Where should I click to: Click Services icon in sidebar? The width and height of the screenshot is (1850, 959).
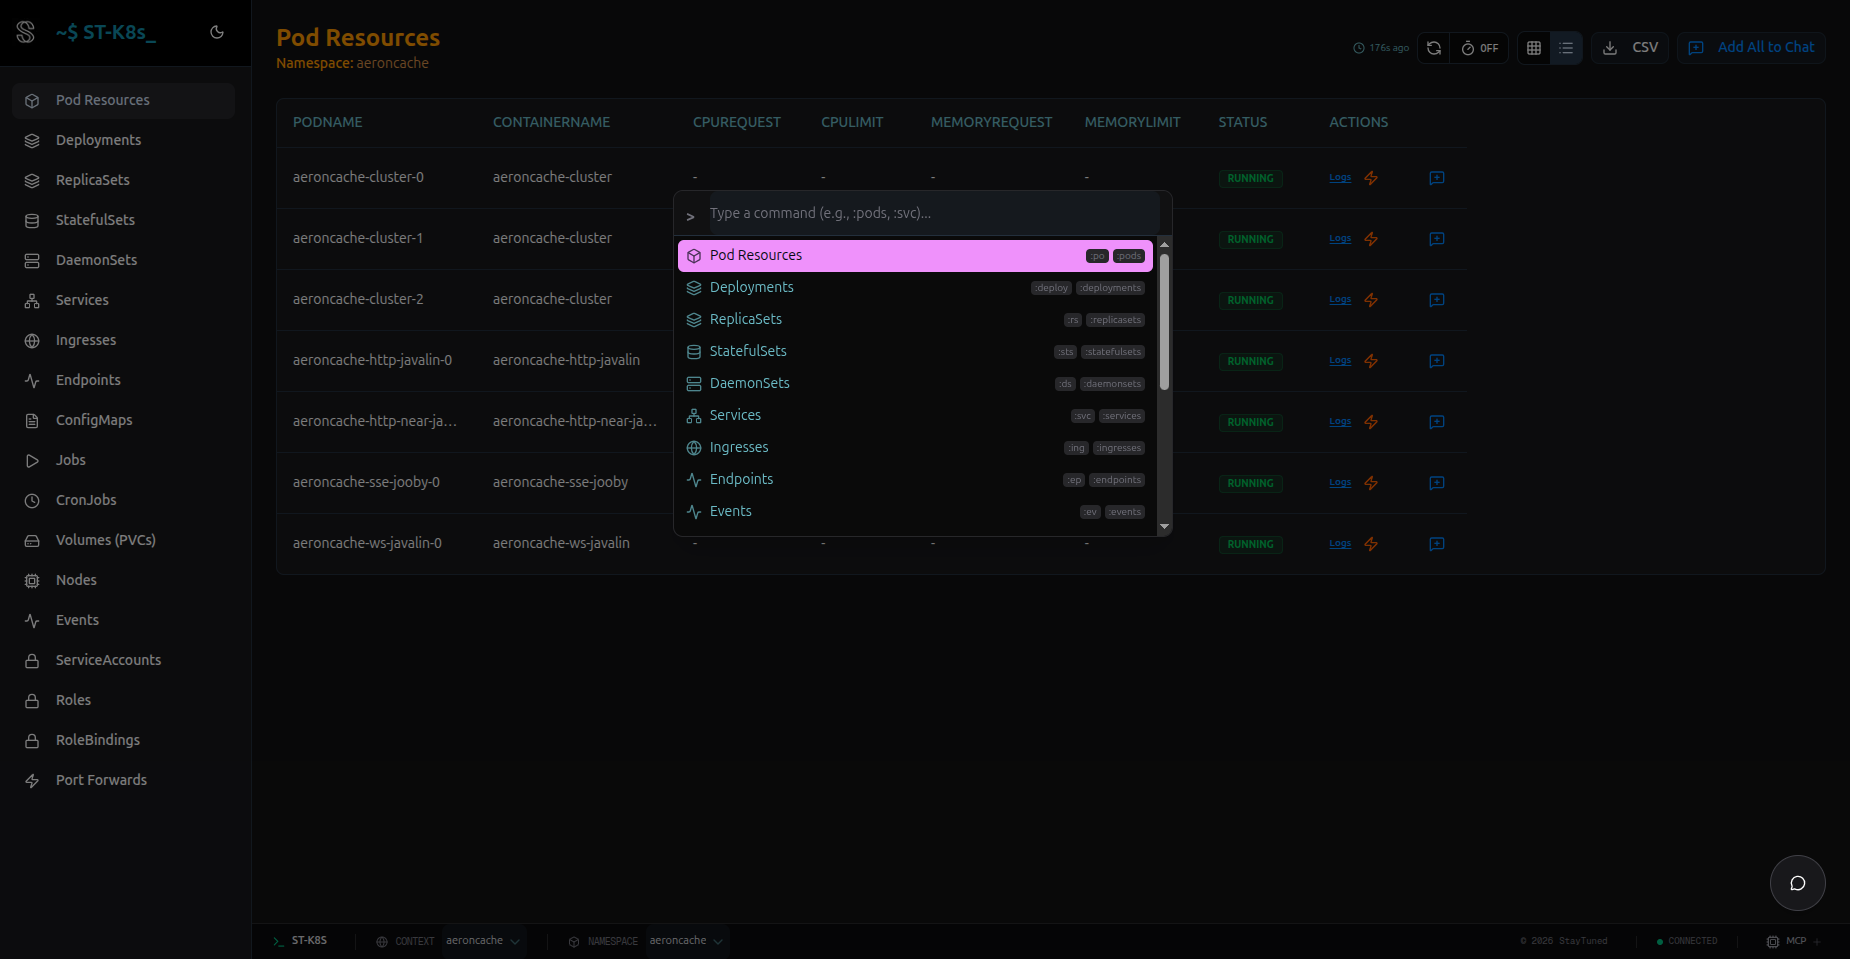tap(32, 300)
